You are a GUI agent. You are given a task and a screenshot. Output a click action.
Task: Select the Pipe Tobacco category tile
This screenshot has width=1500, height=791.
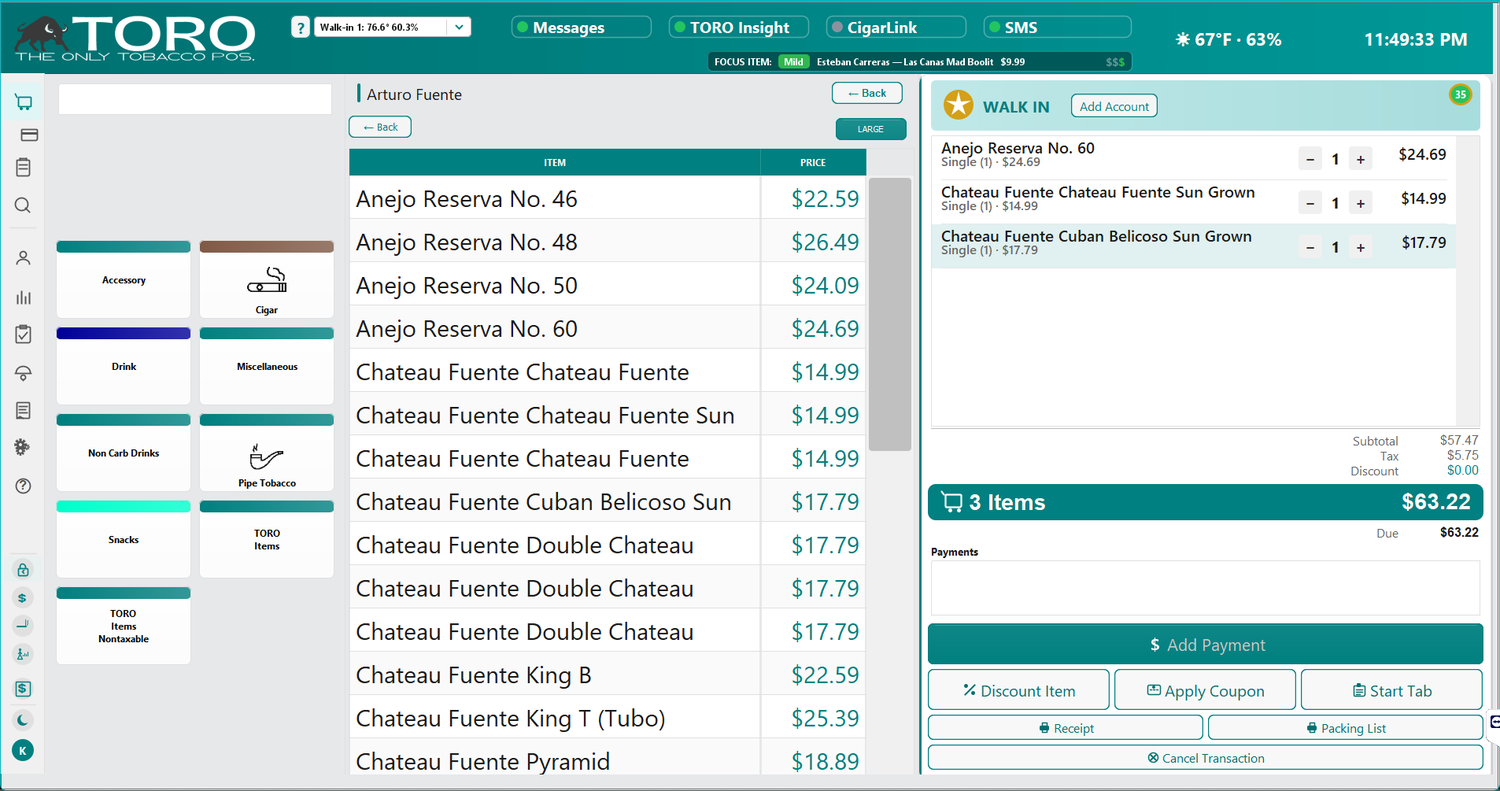click(267, 453)
